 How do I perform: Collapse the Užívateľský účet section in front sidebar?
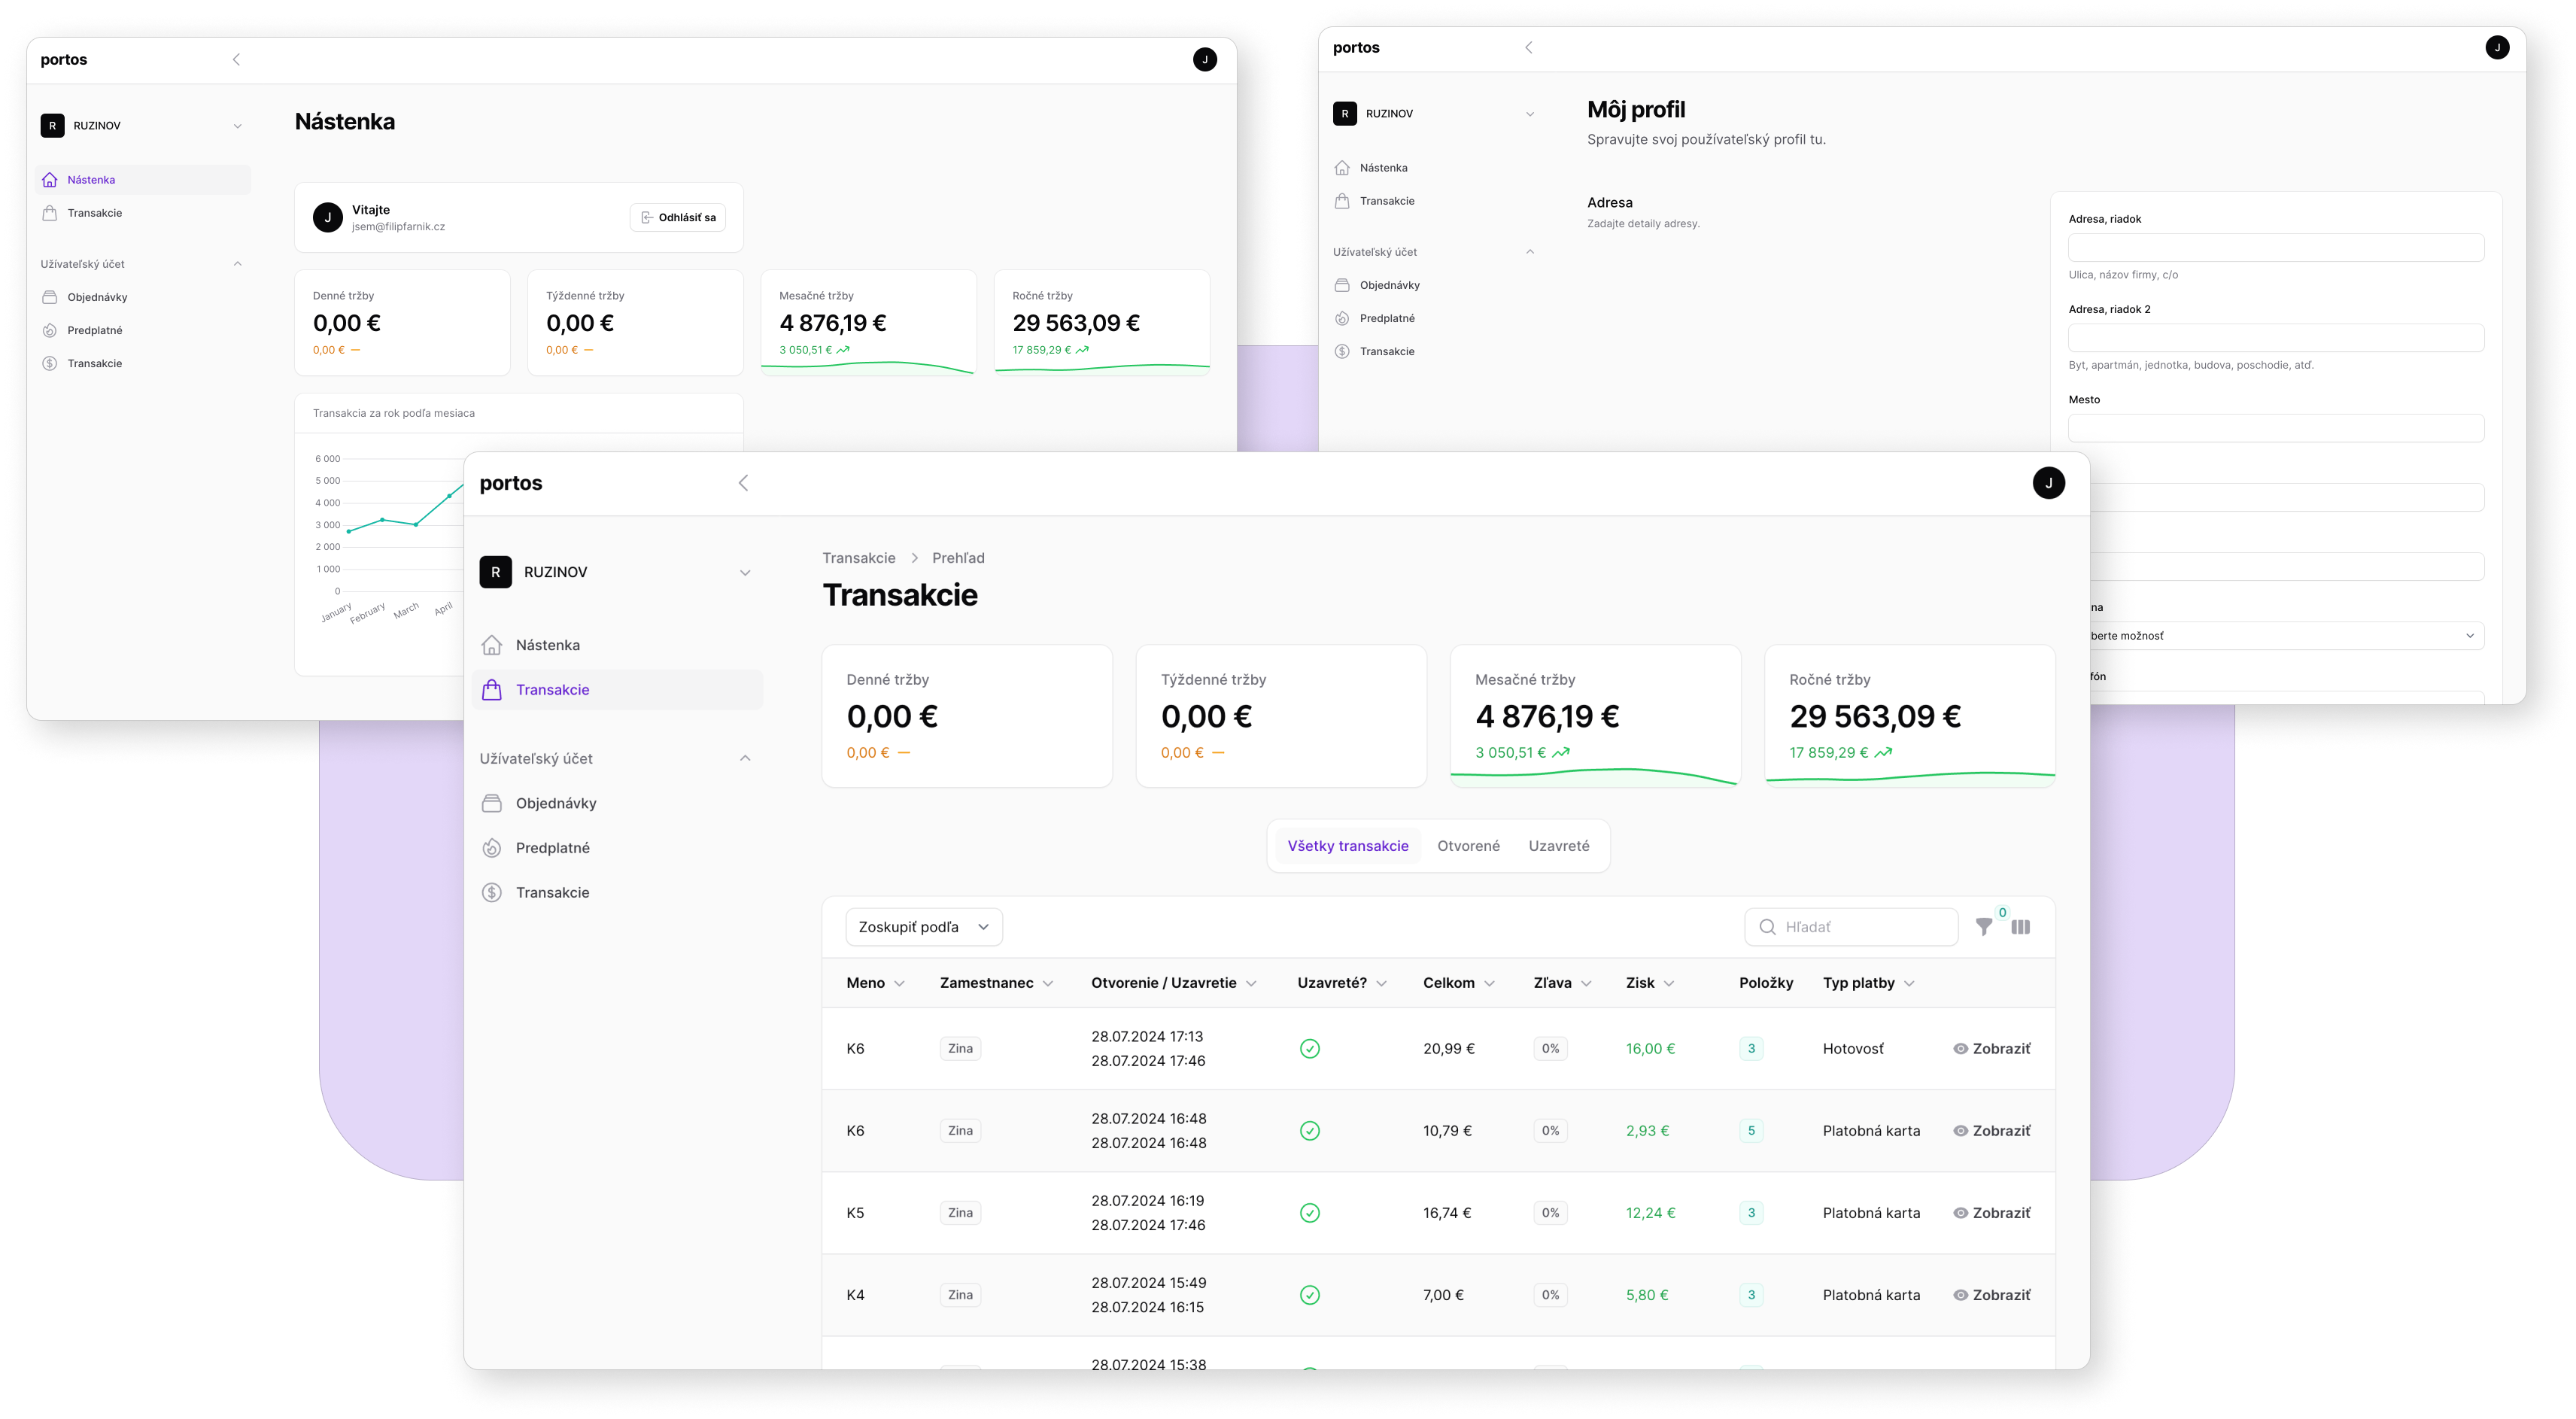tap(744, 758)
